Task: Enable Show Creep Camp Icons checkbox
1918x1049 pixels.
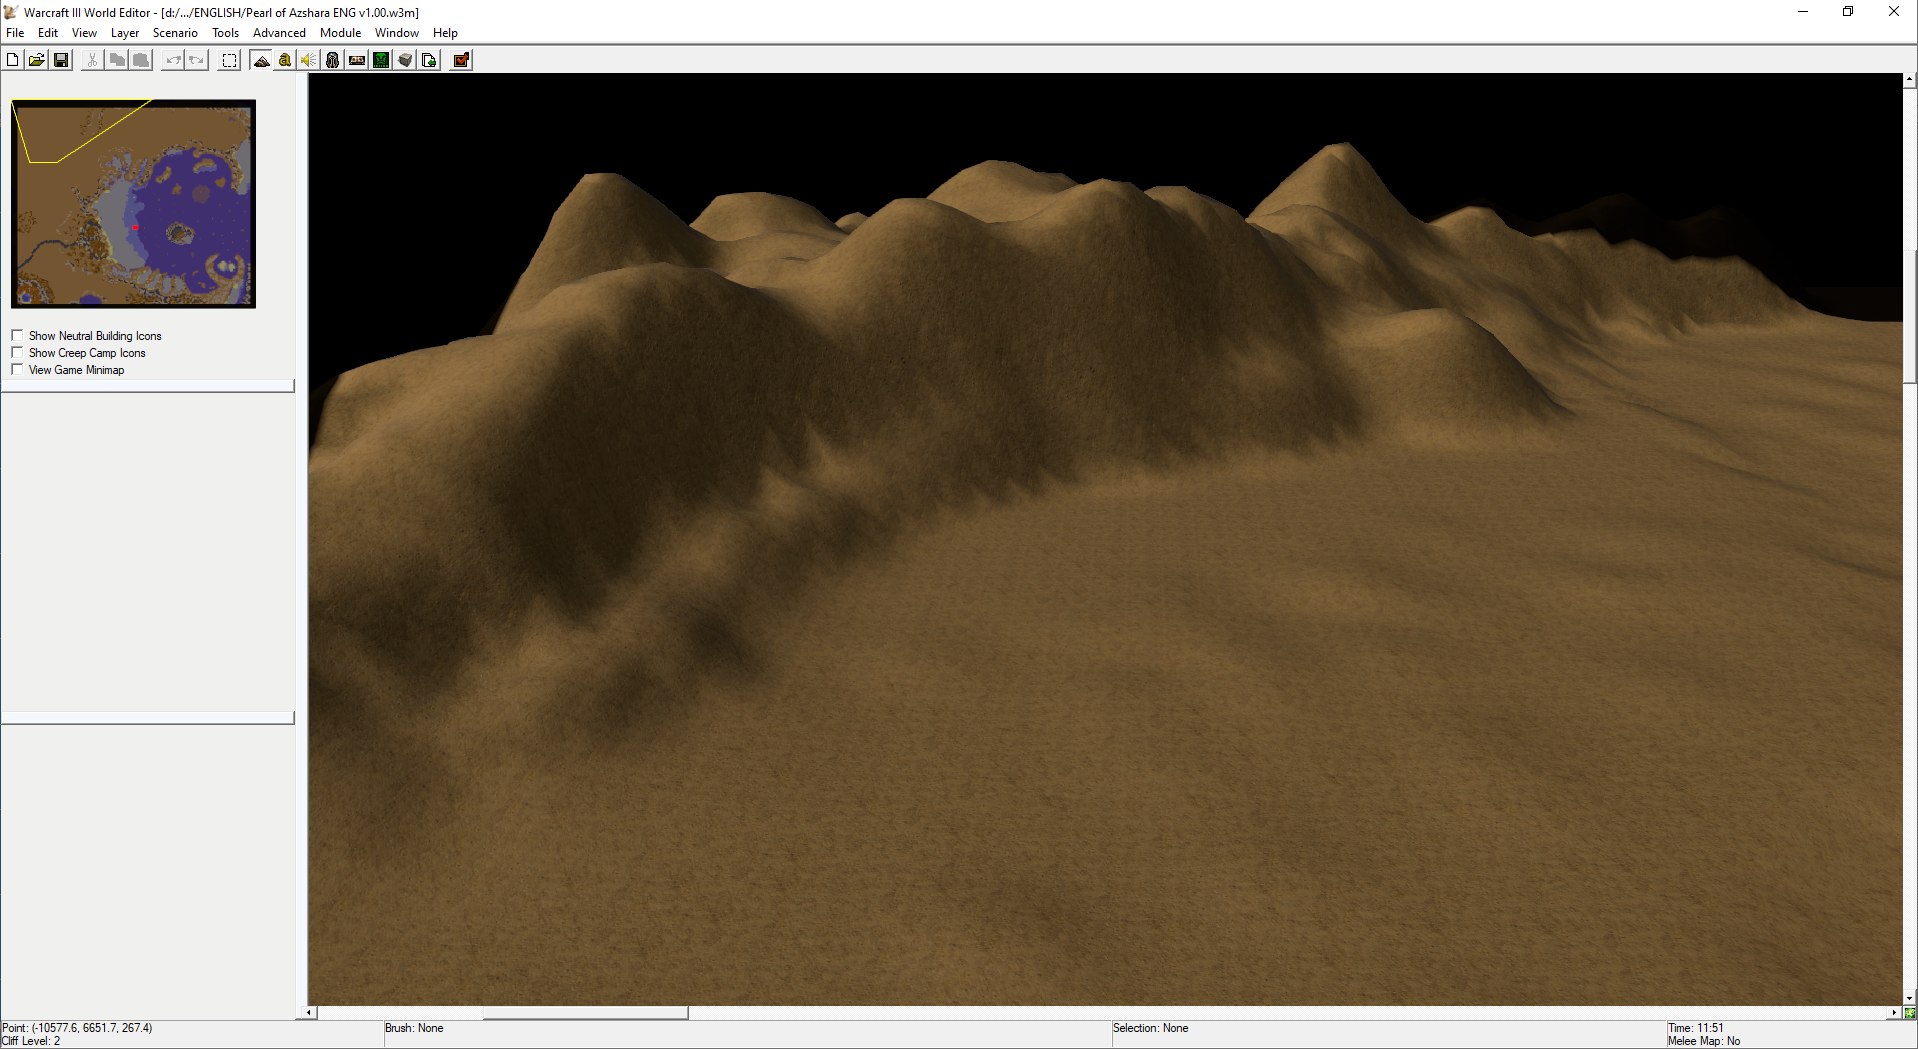Action: click(x=17, y=352)
